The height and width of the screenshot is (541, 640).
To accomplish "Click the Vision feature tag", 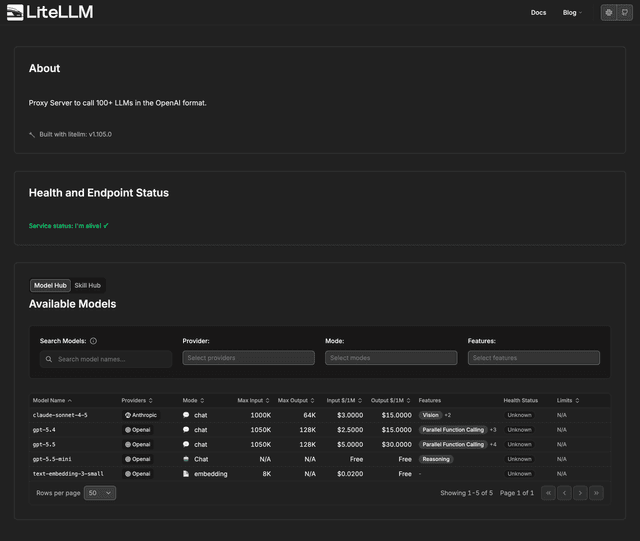I will coord(430,415).
